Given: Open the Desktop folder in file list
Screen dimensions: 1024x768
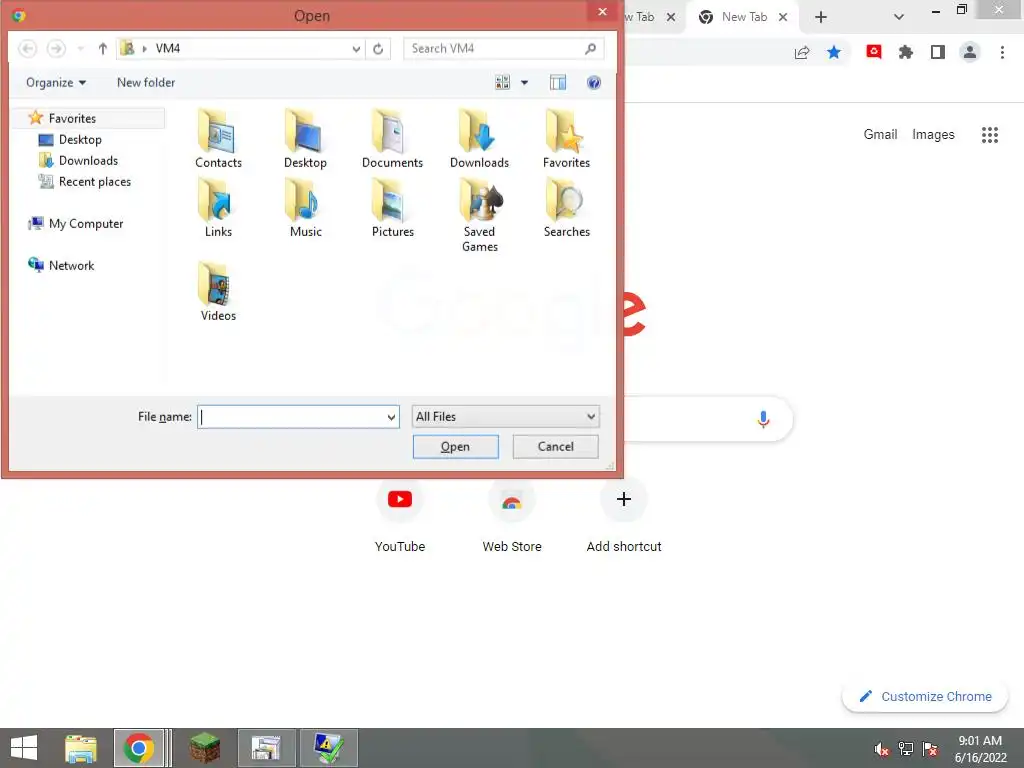Looking at the screenshot, I should coord(305,139).
